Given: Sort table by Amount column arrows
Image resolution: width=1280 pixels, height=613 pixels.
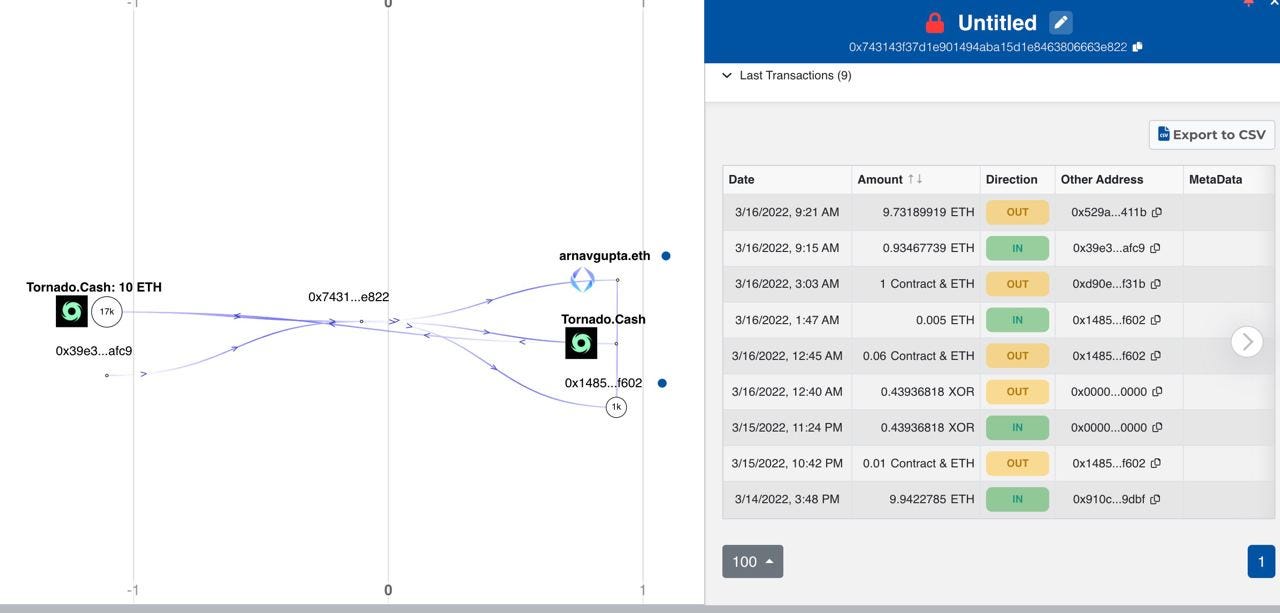Looking at the screenshot, I should pos(913,179).
